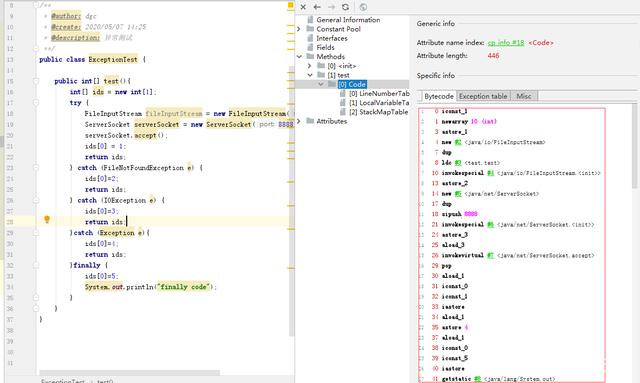The image size is (640, 383).
Task: Click the sipush 8888 bytecode line
Action: click(x=459, y=214)
